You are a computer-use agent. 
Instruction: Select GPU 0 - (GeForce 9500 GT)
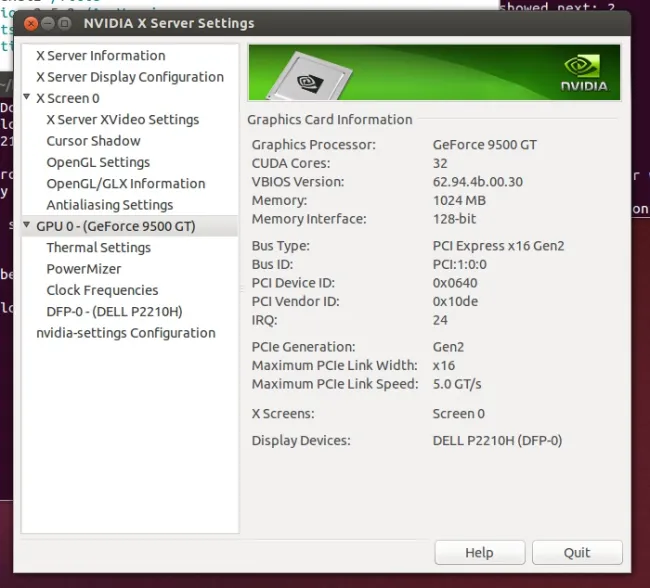[115, 226]
